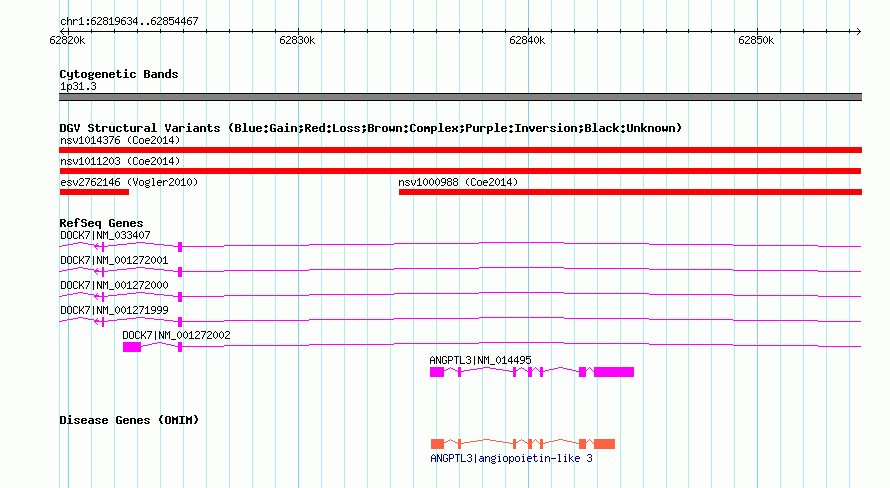Select the nsv1000988 (Coe2014) variant bar

tap(630, 192)
